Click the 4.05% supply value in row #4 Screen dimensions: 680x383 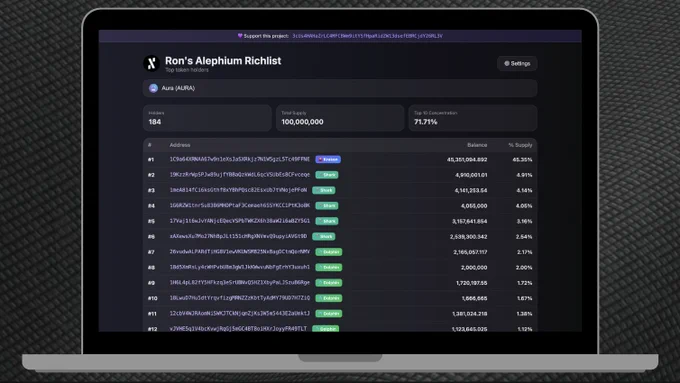[x=524, y=206]
